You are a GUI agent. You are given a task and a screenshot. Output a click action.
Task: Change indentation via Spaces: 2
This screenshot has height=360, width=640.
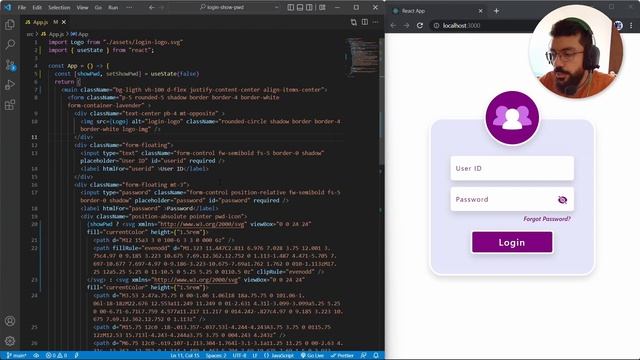coord(216,356)
